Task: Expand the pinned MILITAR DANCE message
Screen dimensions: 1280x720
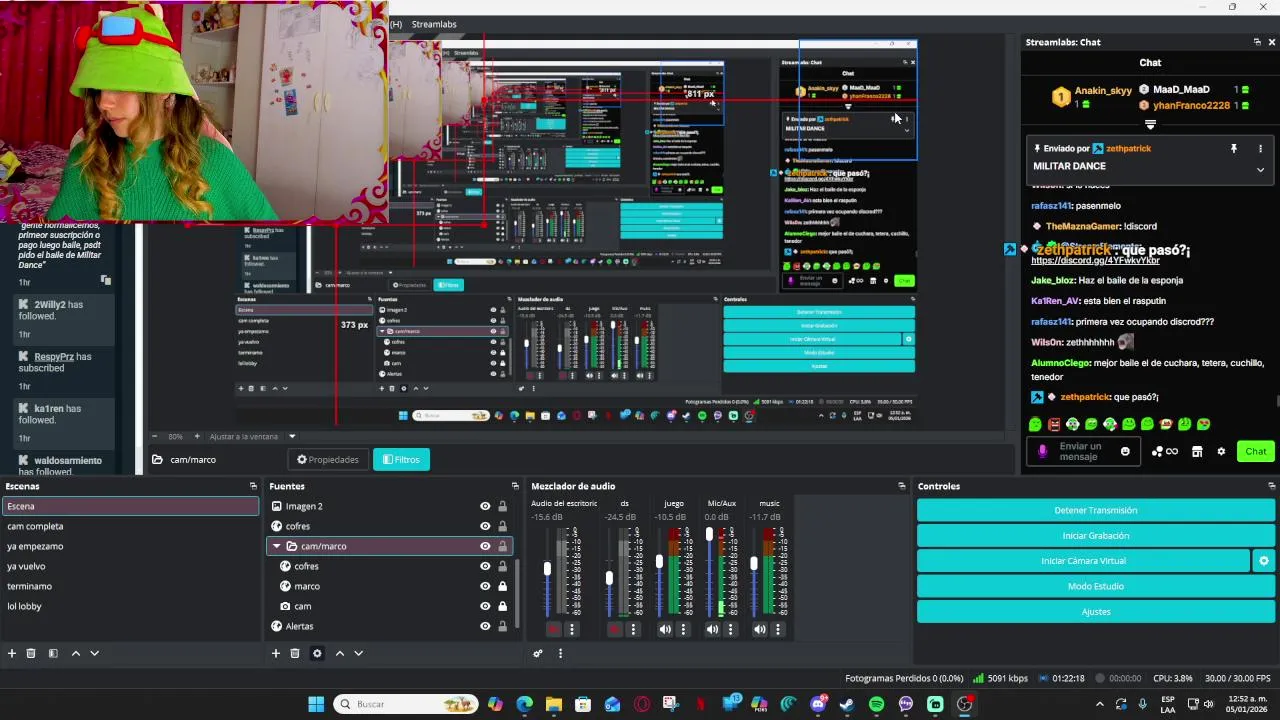Action: [1260, 170]
